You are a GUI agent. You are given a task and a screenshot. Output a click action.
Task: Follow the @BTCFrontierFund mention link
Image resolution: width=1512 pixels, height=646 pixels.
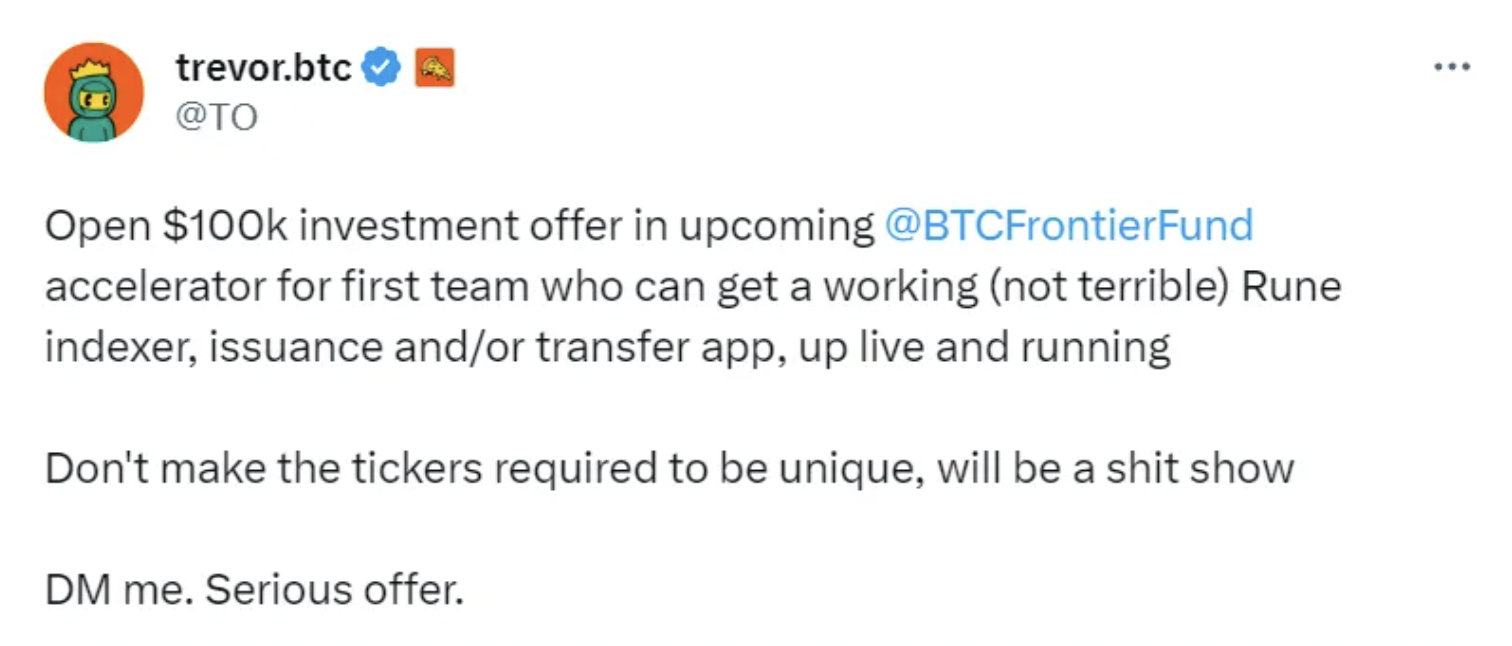pos(1069,226)
